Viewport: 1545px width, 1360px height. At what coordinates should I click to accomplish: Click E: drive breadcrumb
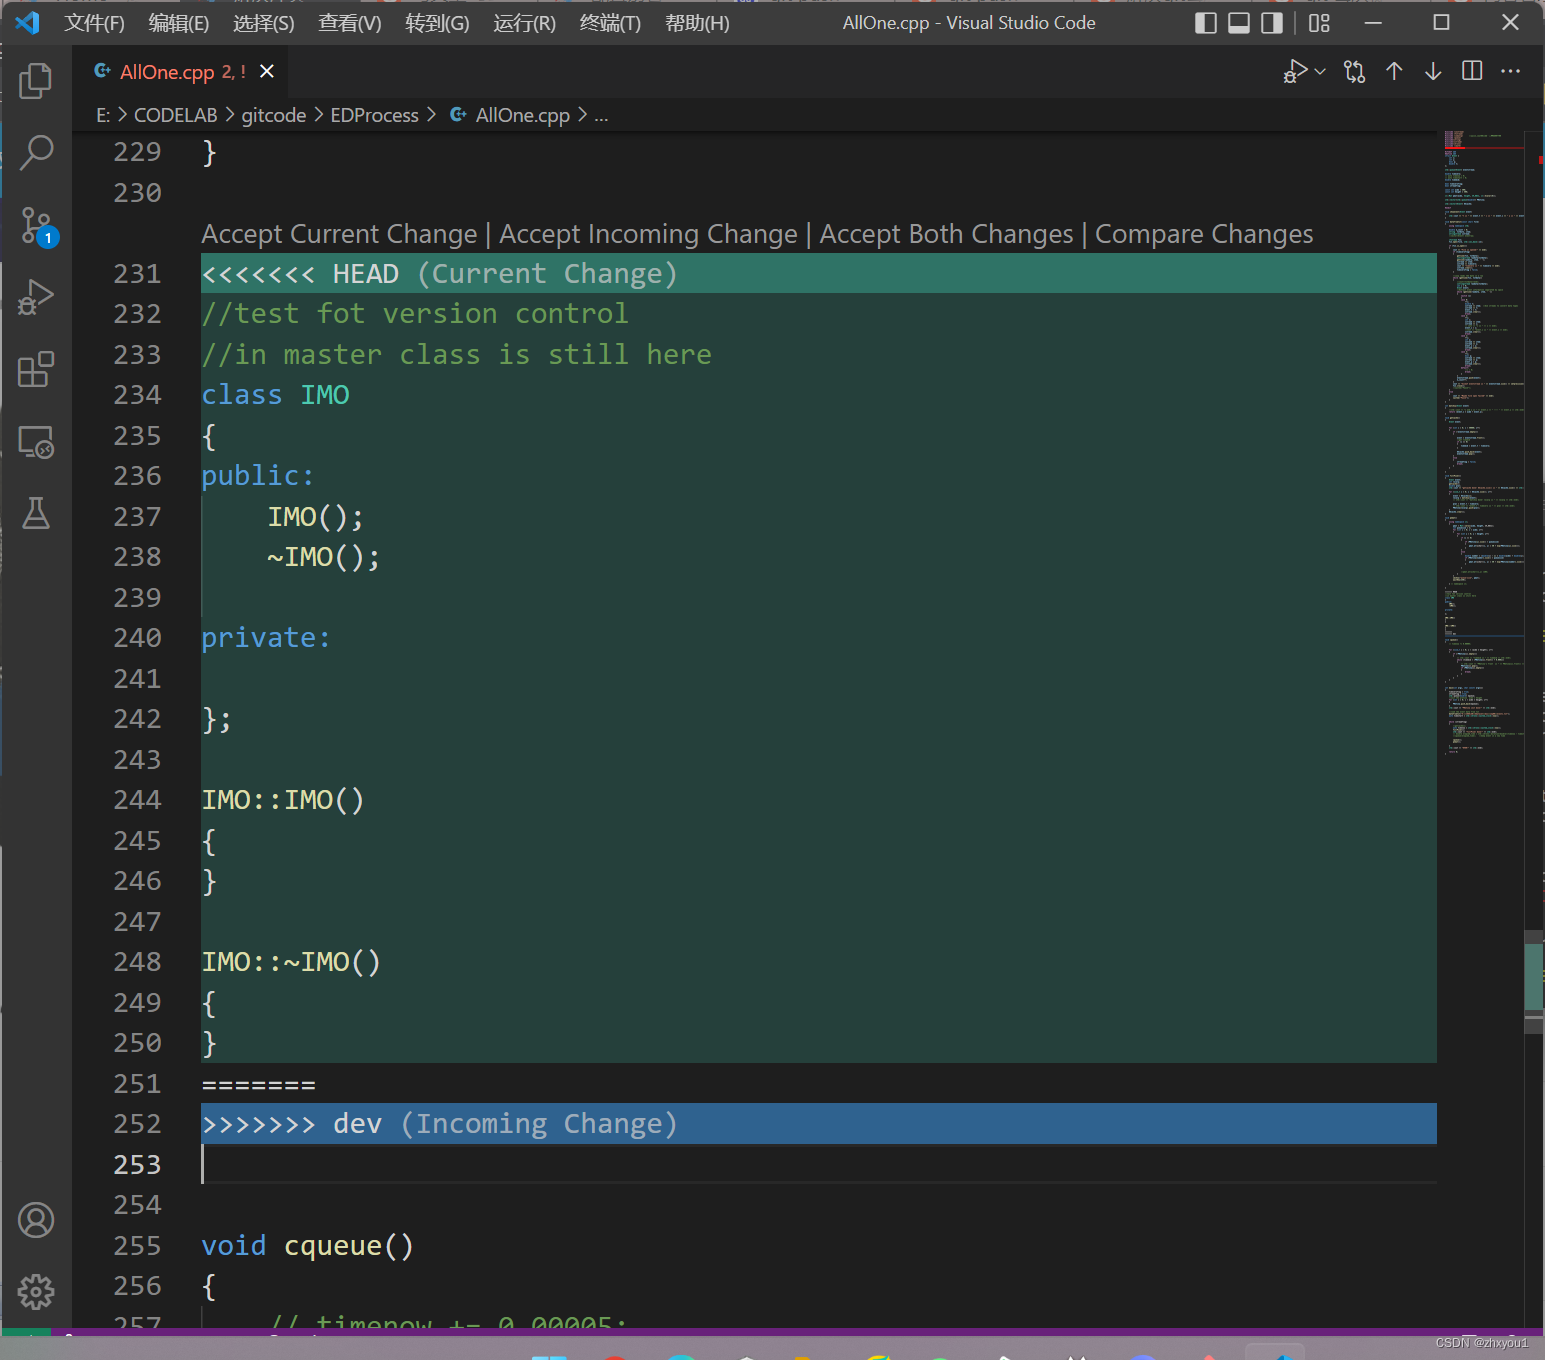coord(103,115)
